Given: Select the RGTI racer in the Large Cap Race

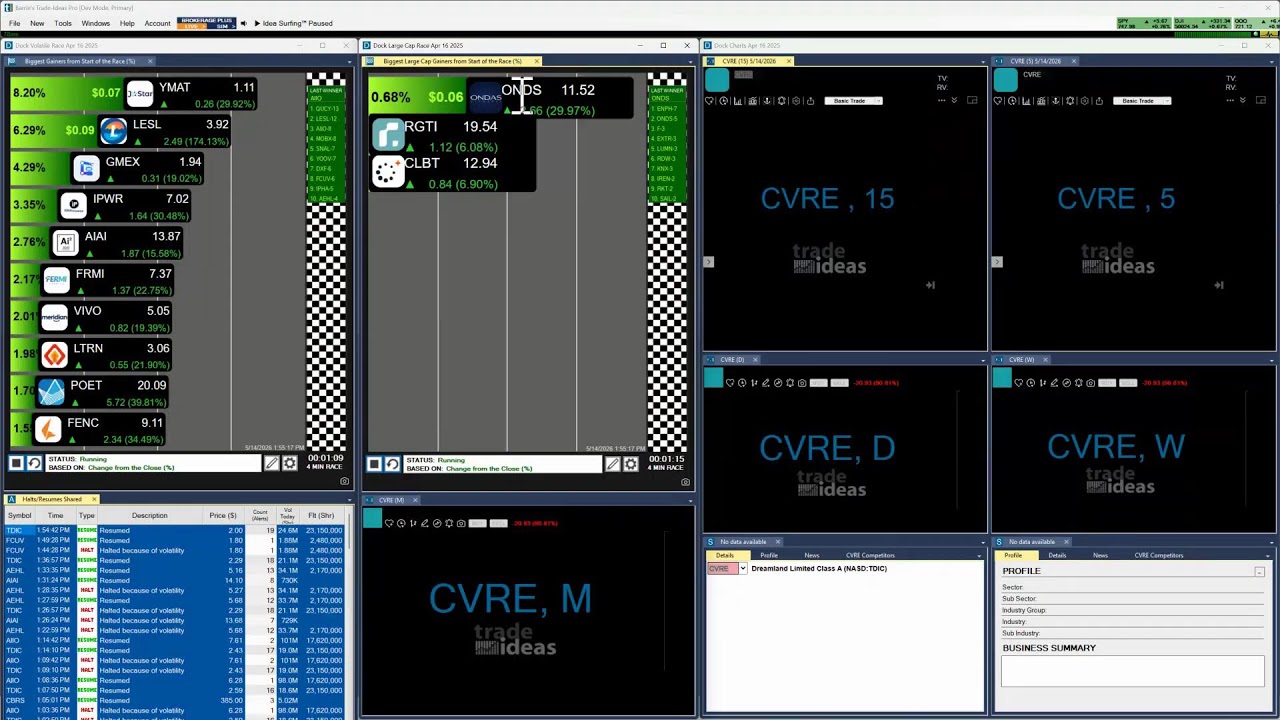Looking at the screenshot, I should point(450,135).
